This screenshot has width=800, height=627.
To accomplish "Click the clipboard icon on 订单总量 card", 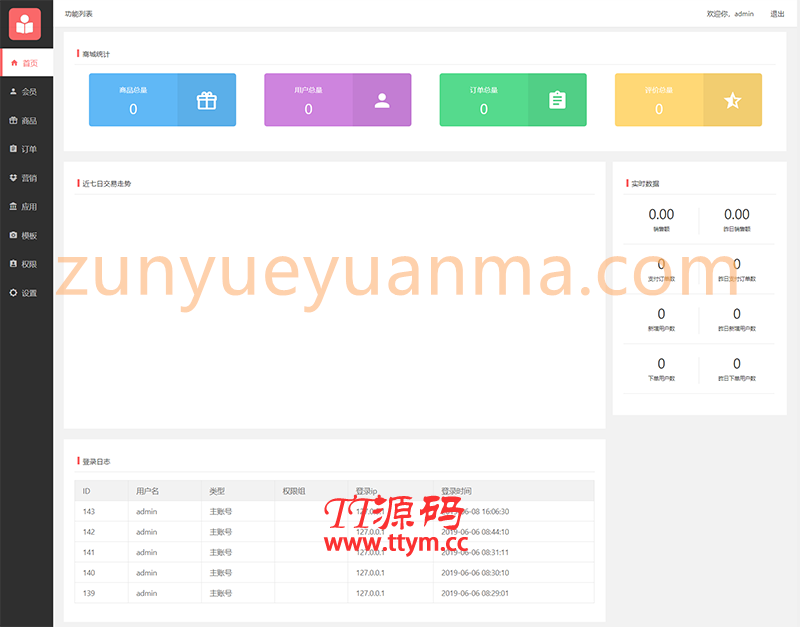I will tap(557, 100).
